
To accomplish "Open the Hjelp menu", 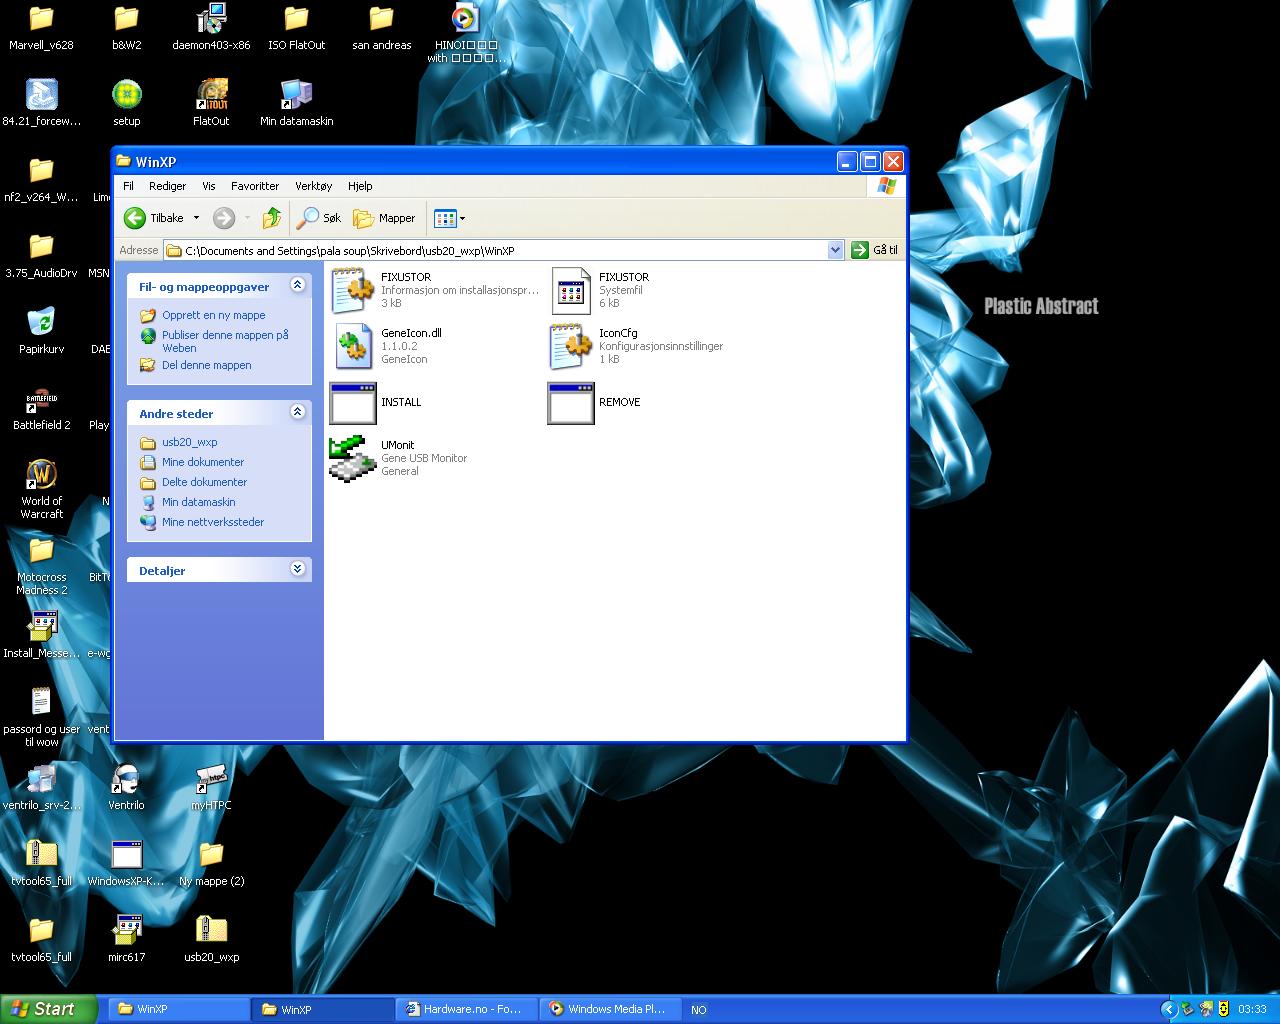I will coord(360,186).
